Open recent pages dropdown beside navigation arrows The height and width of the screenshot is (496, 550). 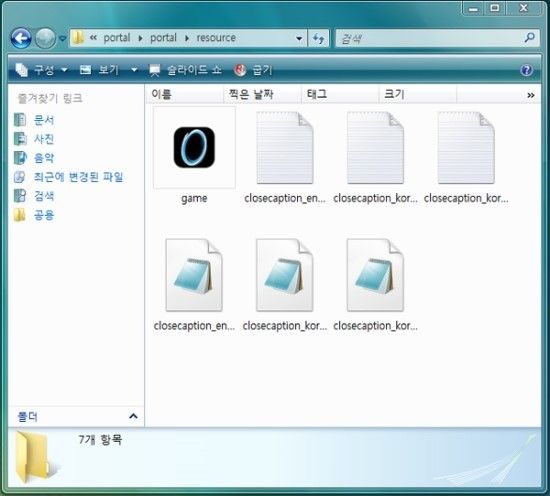coord(62,38)
